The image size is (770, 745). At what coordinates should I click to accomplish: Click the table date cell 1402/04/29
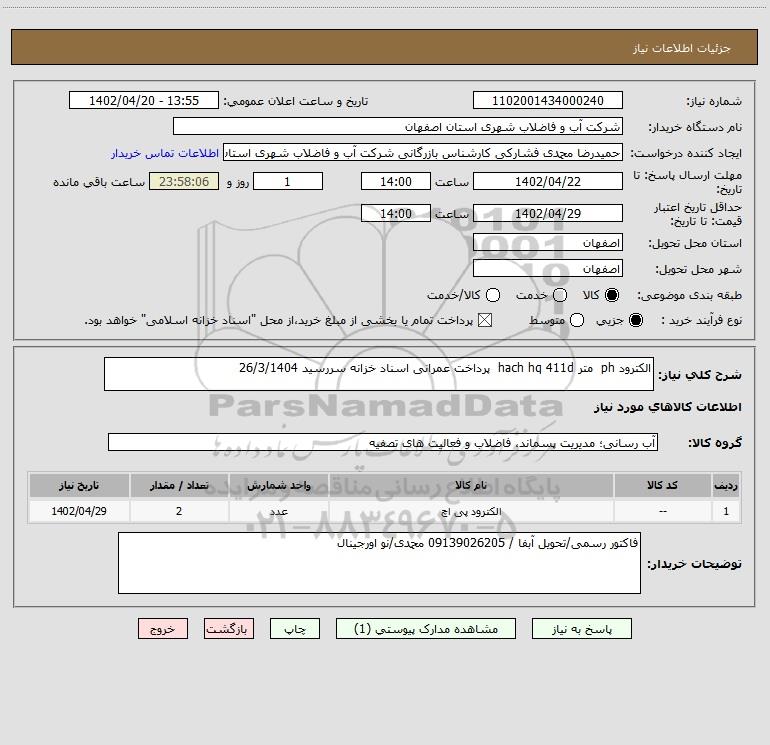click(79, 511)
